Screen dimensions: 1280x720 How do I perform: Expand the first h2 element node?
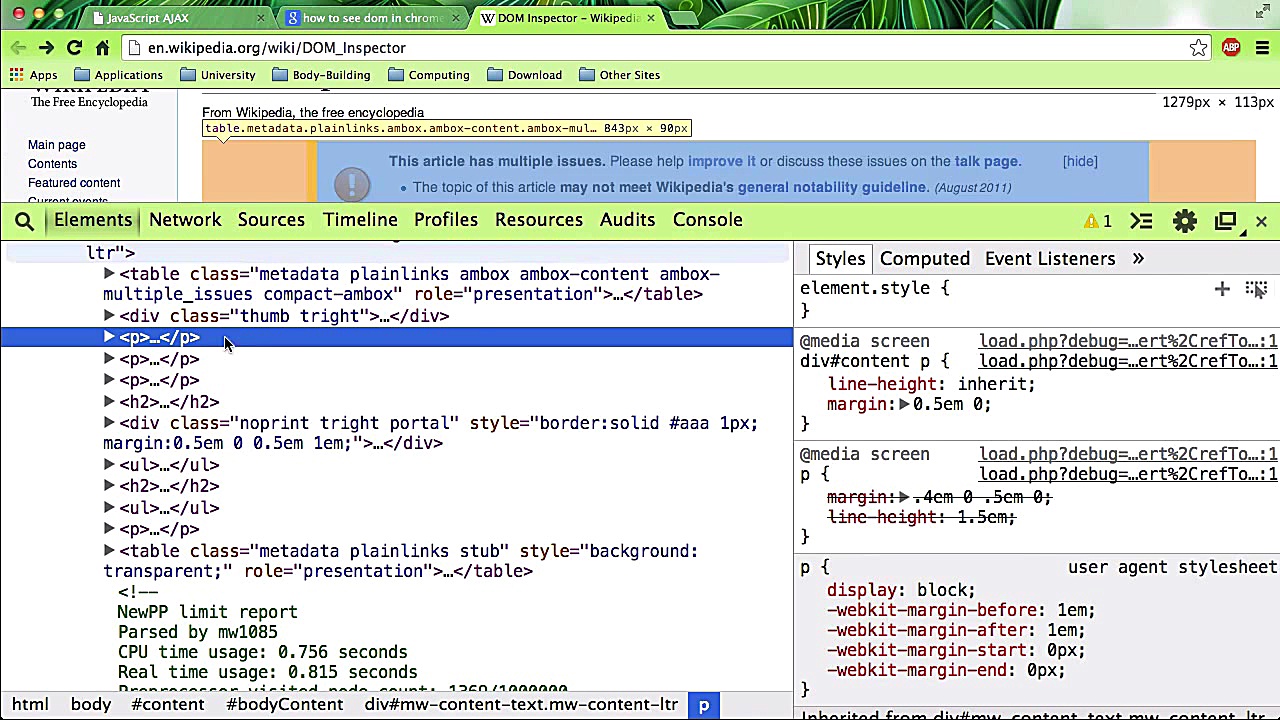click(x=109, y=402)
